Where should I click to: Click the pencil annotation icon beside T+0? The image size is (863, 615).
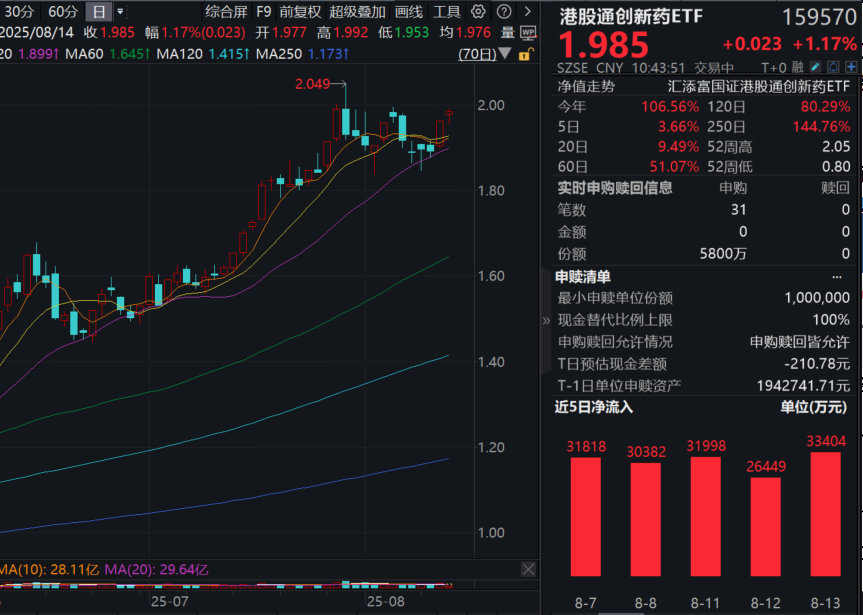(815, 67)
